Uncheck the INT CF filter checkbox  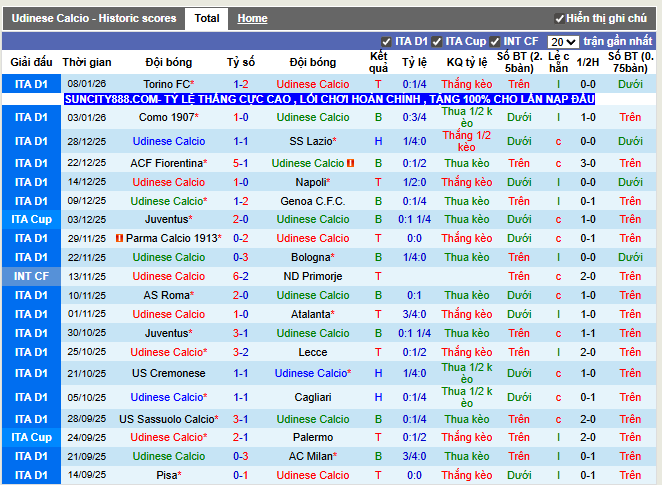tap(494, 42)
